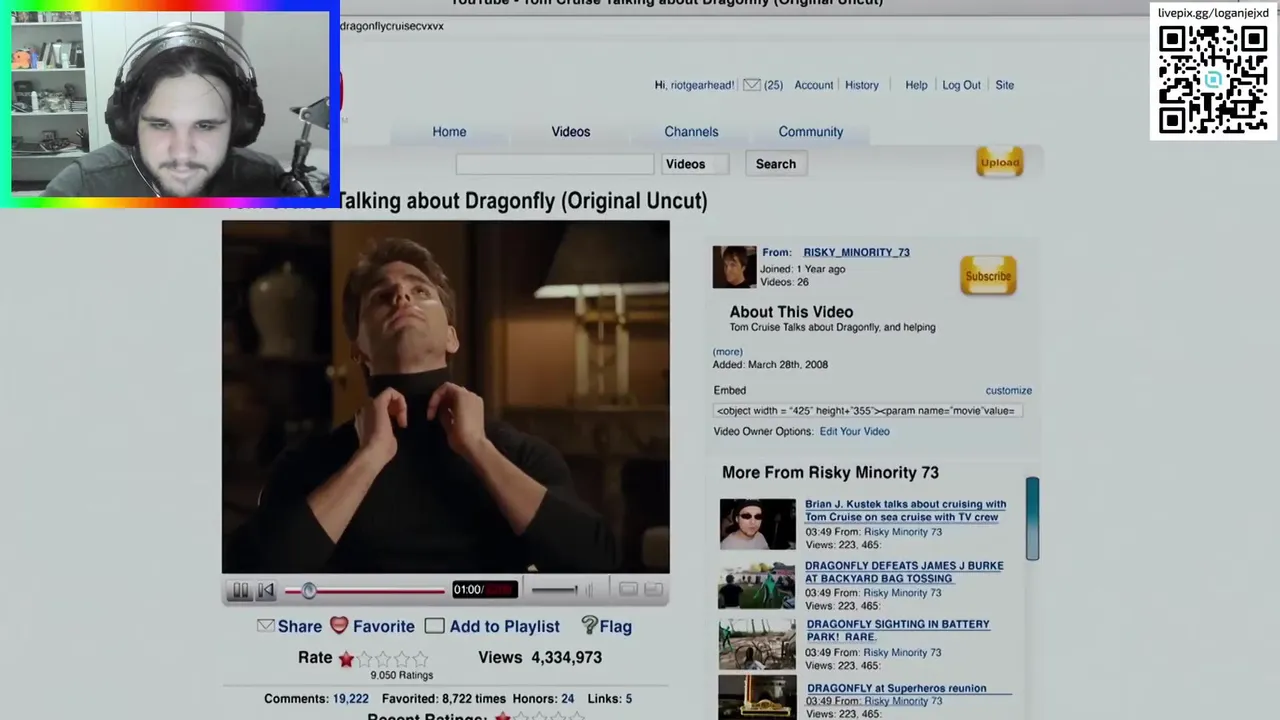The height and width of the screenshot is (720, 1280).
Task: Adjust the player volume slider
Action: point(554,590)
